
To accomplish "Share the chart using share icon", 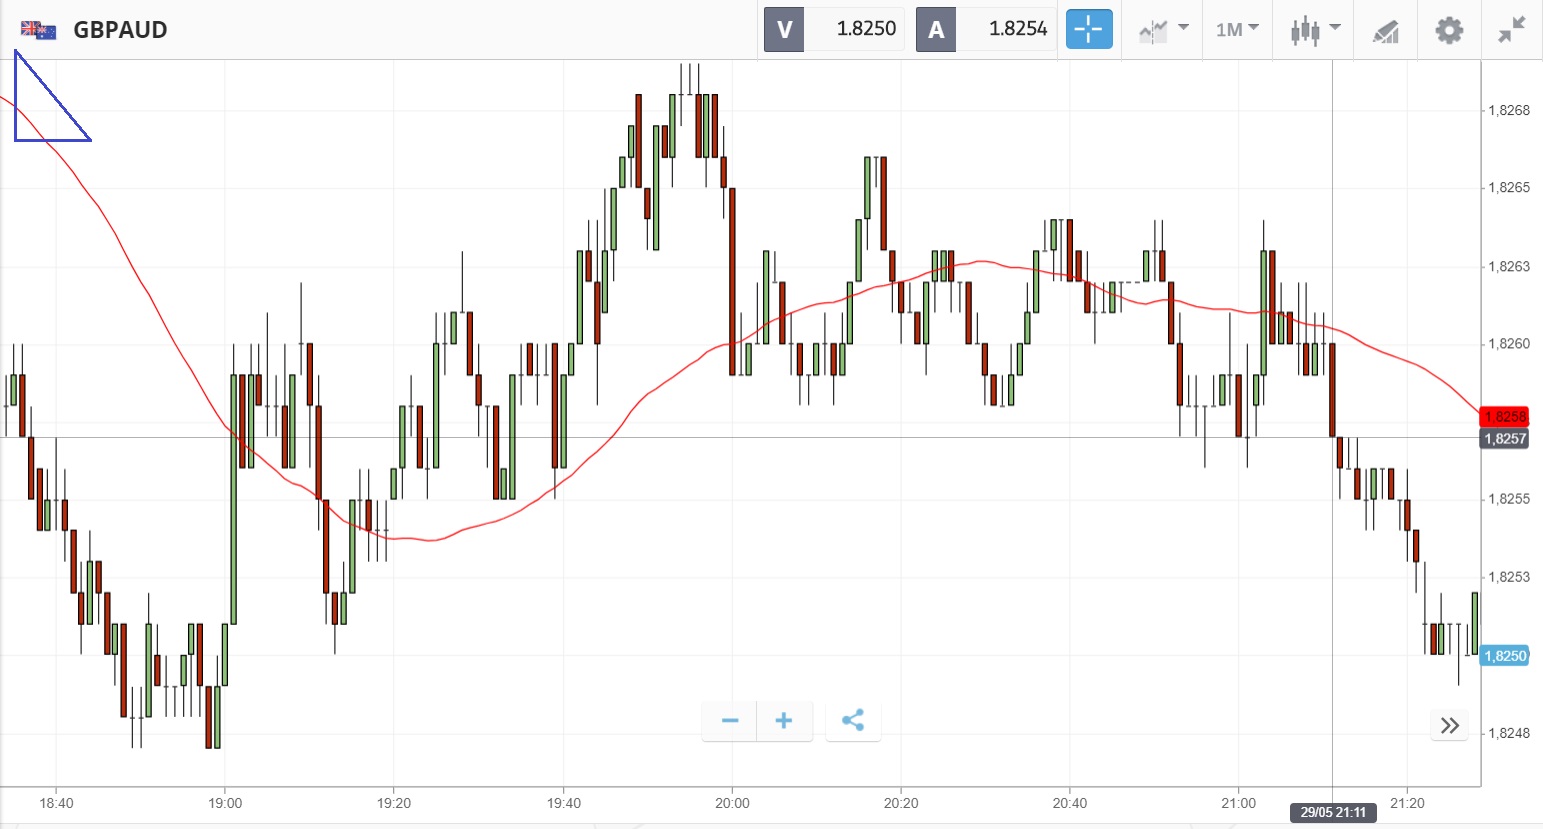I will coord(853,721).
